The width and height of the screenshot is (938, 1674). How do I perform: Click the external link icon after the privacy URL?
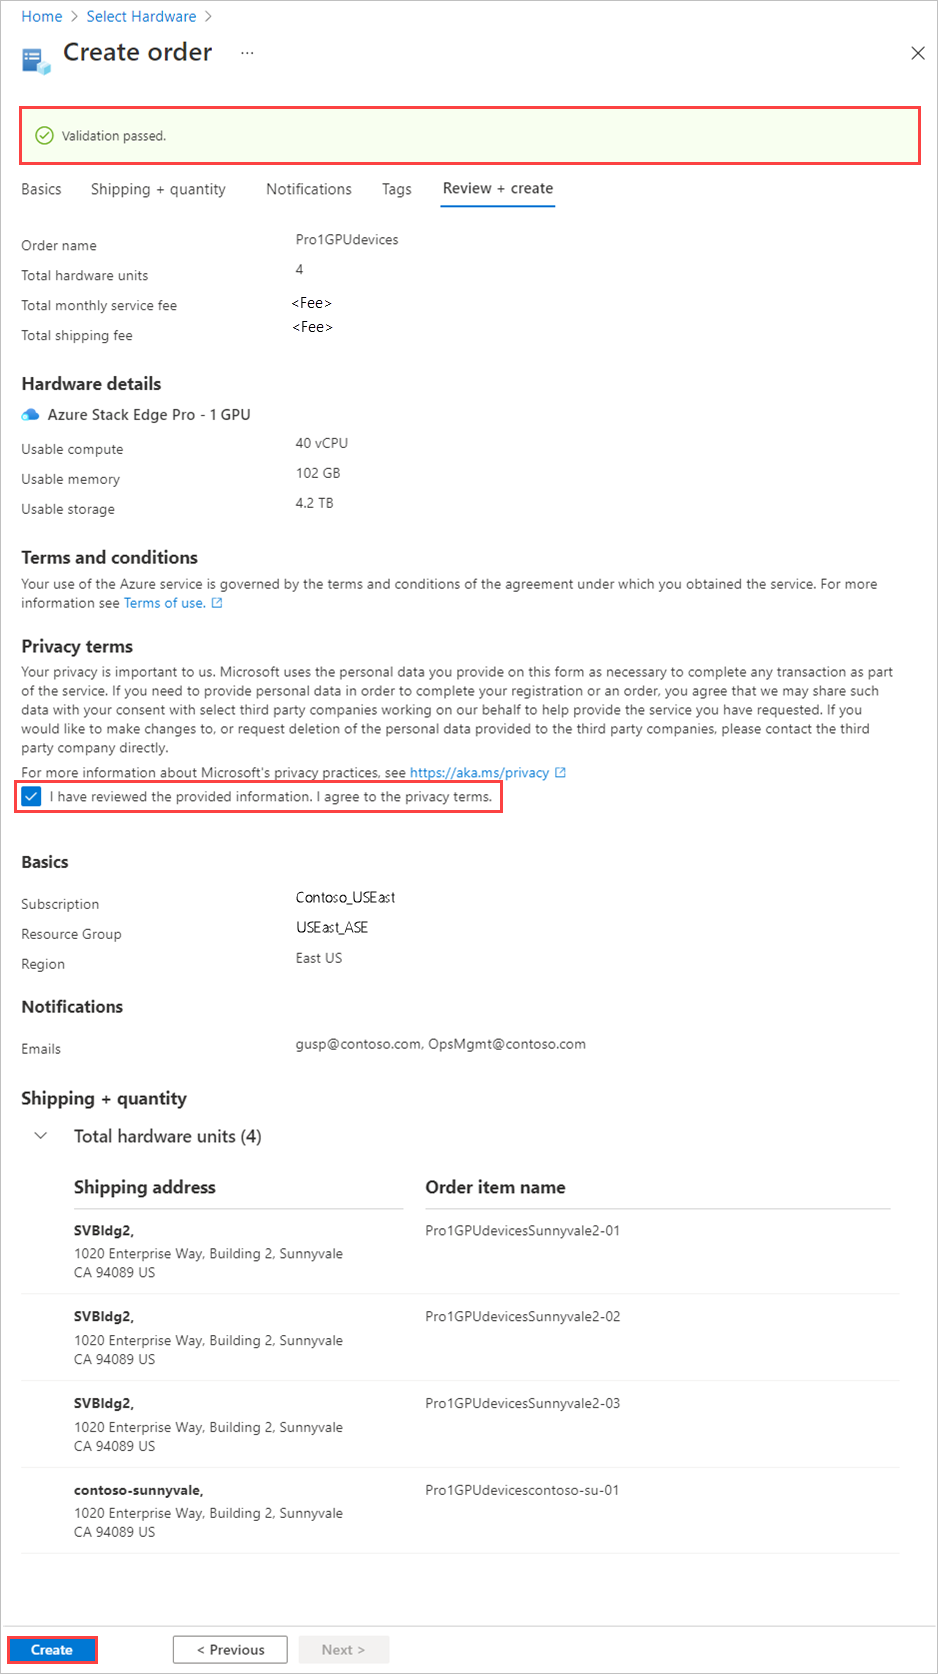point(560,772)
